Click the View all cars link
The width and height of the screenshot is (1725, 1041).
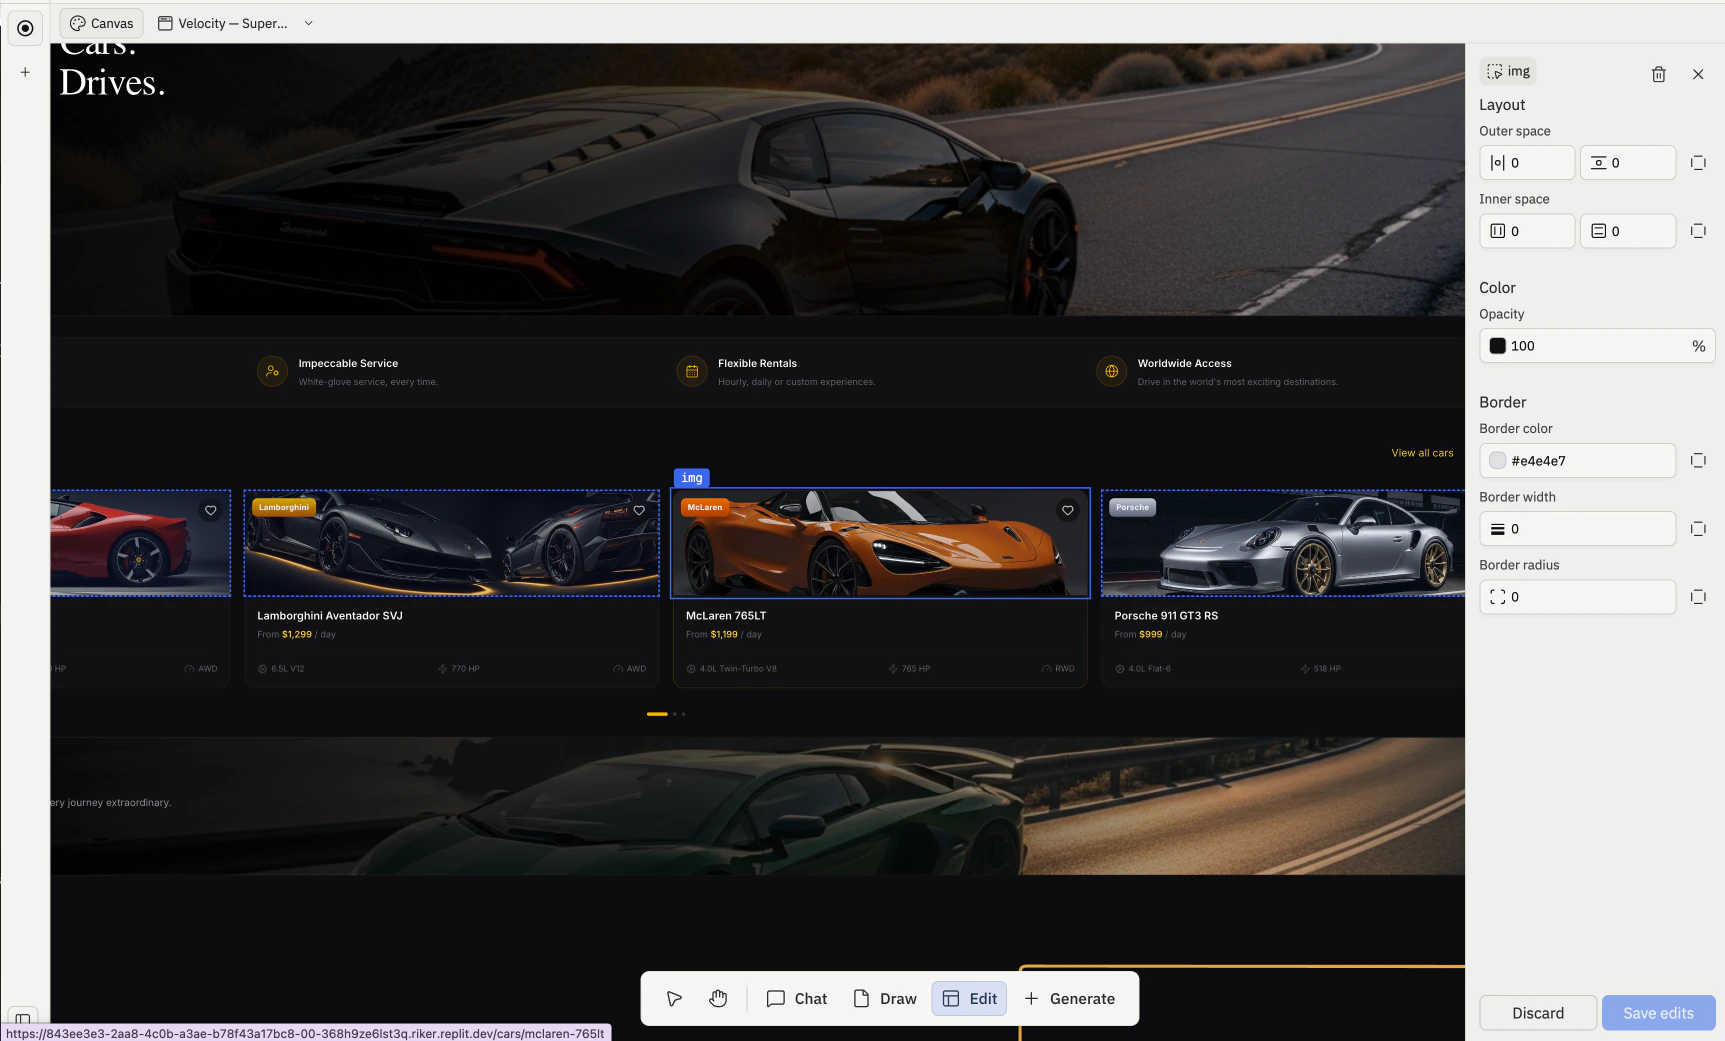1422,453
